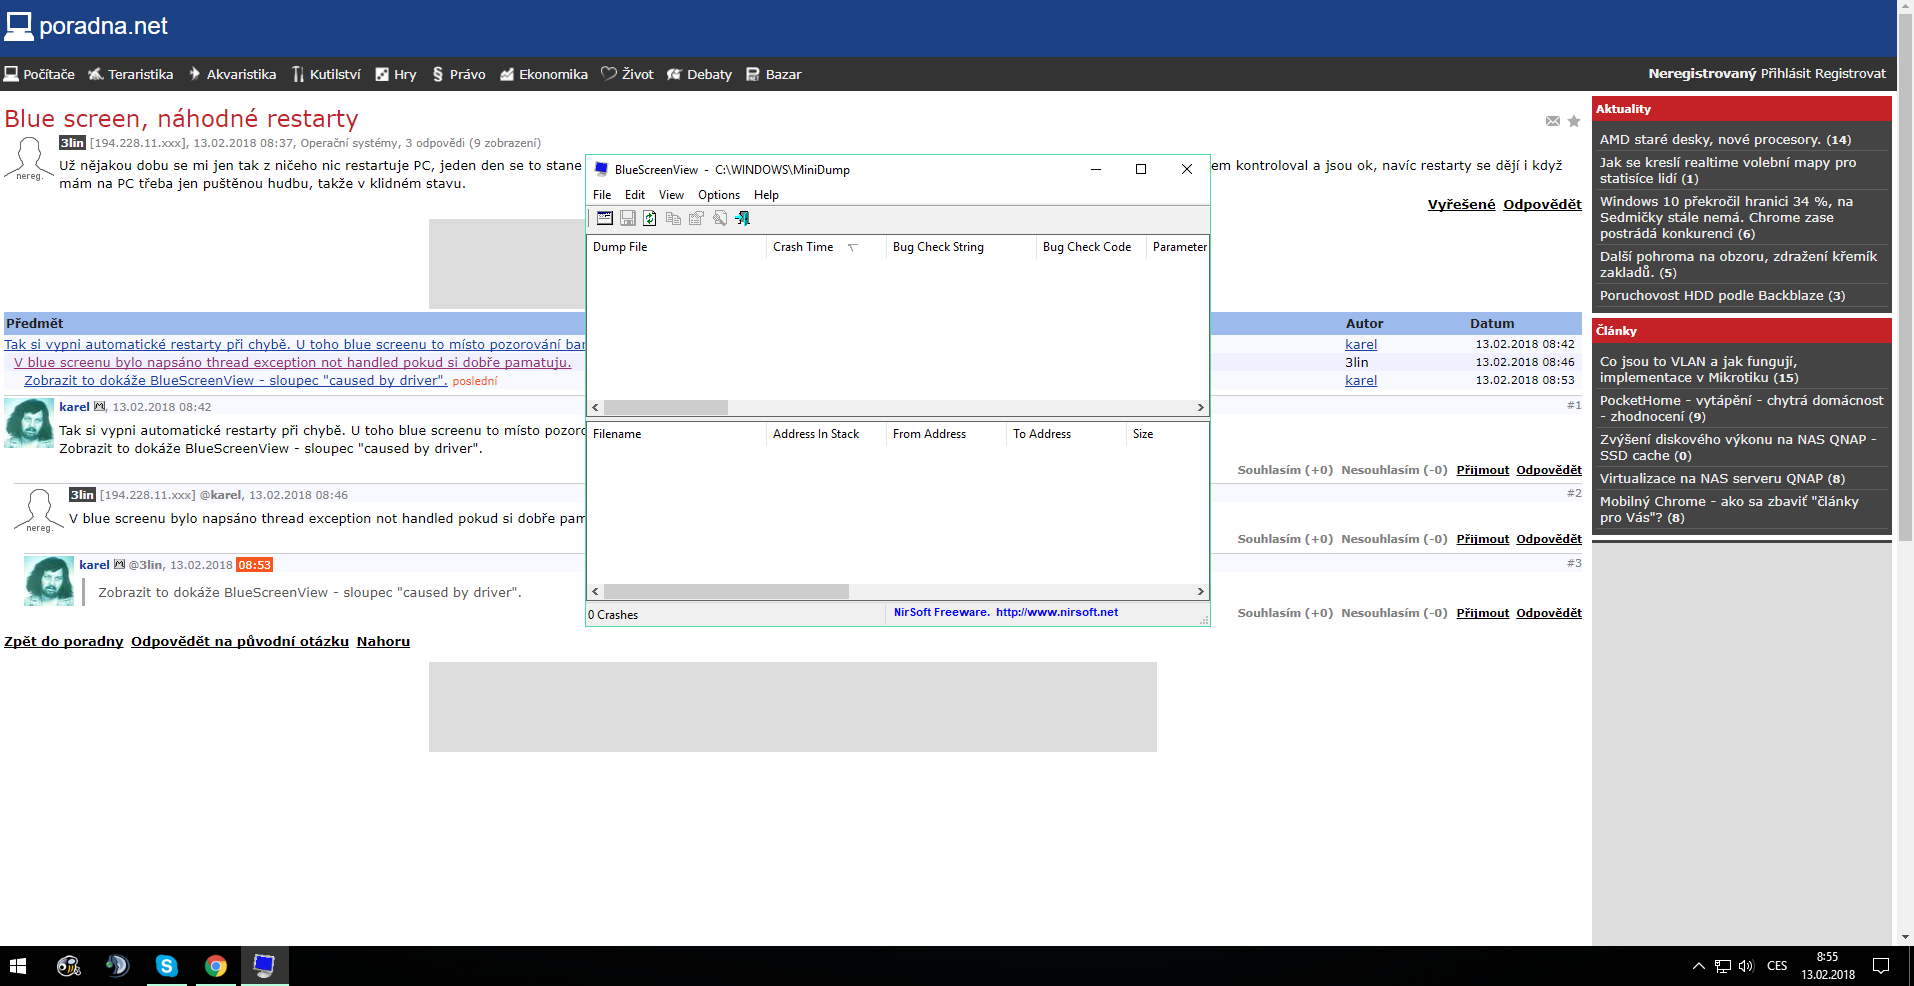Open the File menu in BlueScreenView

click(x=602, y=195)
